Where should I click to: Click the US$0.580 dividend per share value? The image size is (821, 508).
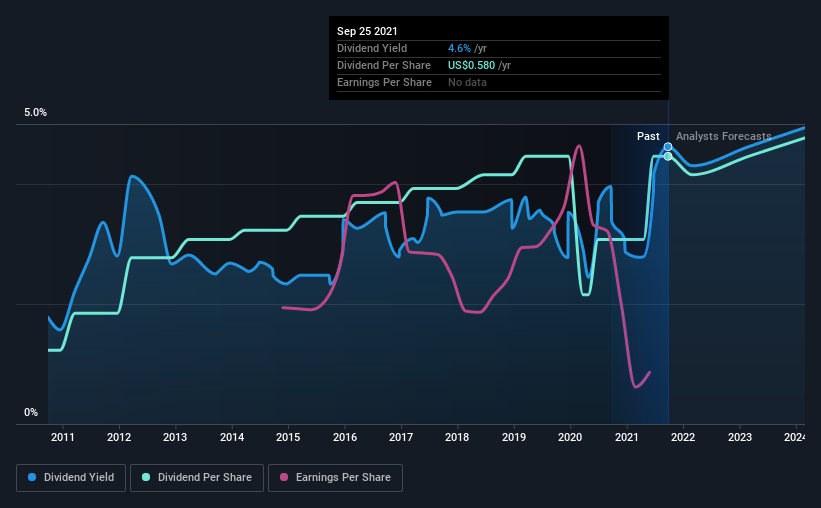(x=471, y=65)
